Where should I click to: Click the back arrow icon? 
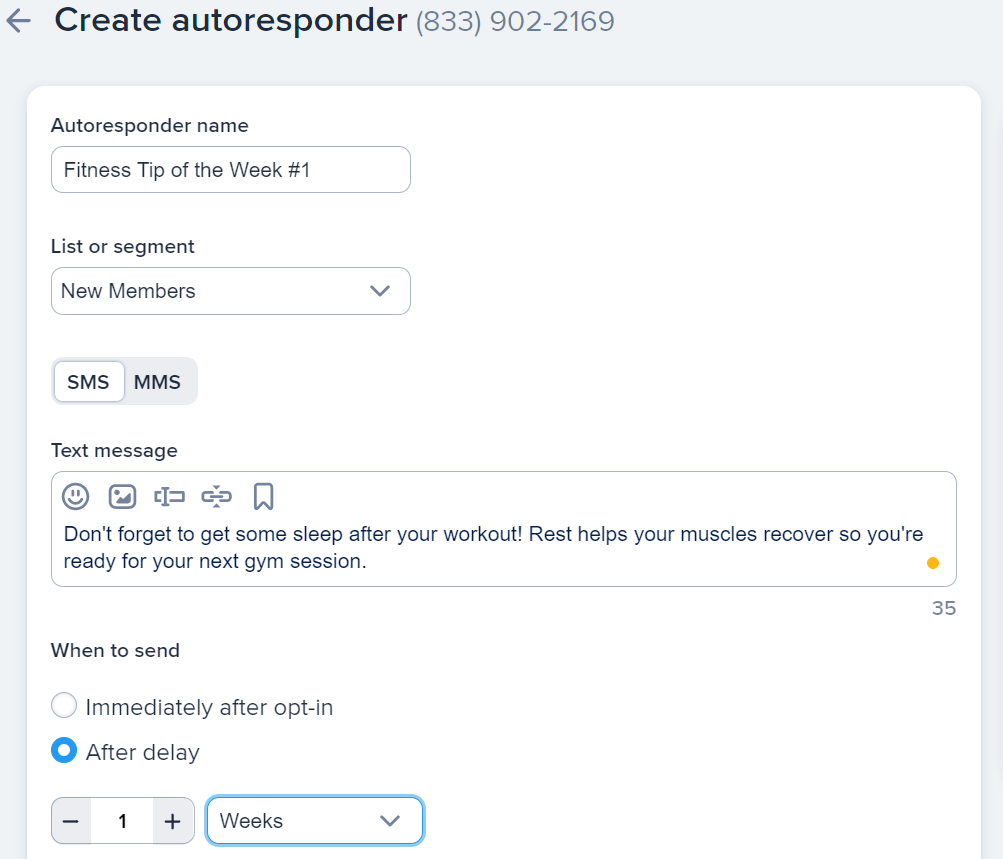[x=18, y=21]
